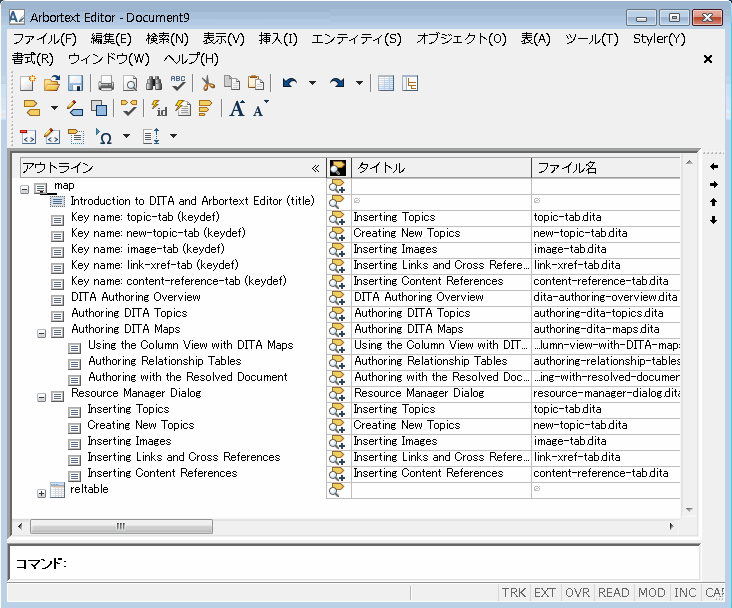Expand the reltable node
732x608 pixels.
click(x=42, y=493)
